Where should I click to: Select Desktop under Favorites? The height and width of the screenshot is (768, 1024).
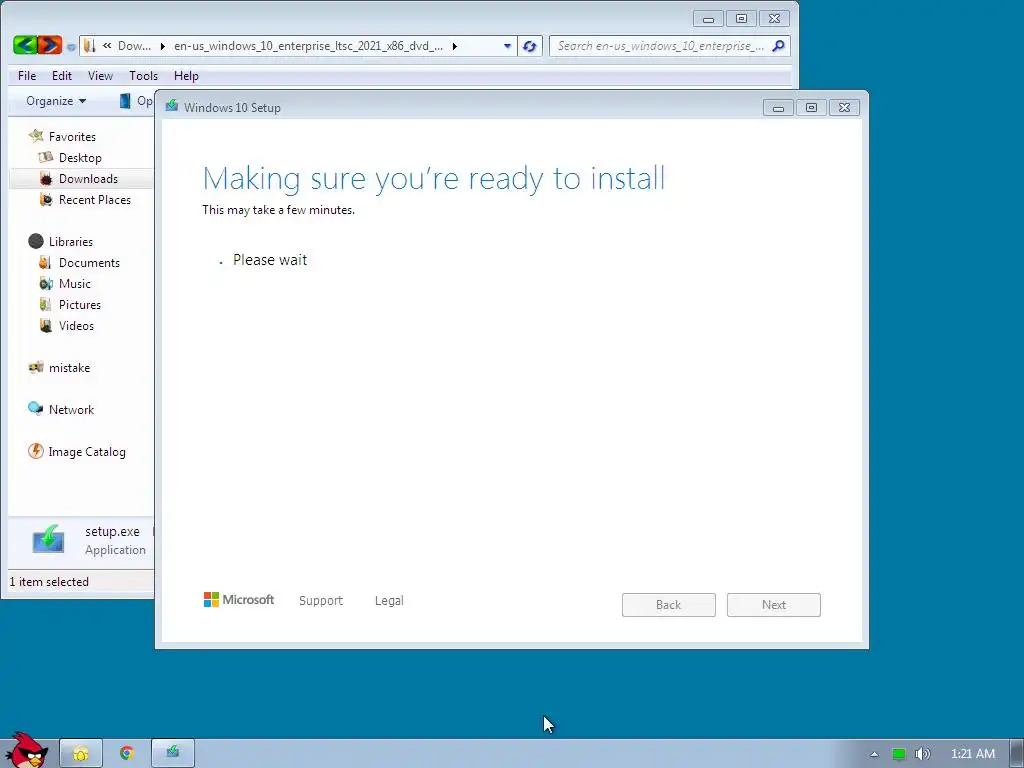[x=80, y=157]
